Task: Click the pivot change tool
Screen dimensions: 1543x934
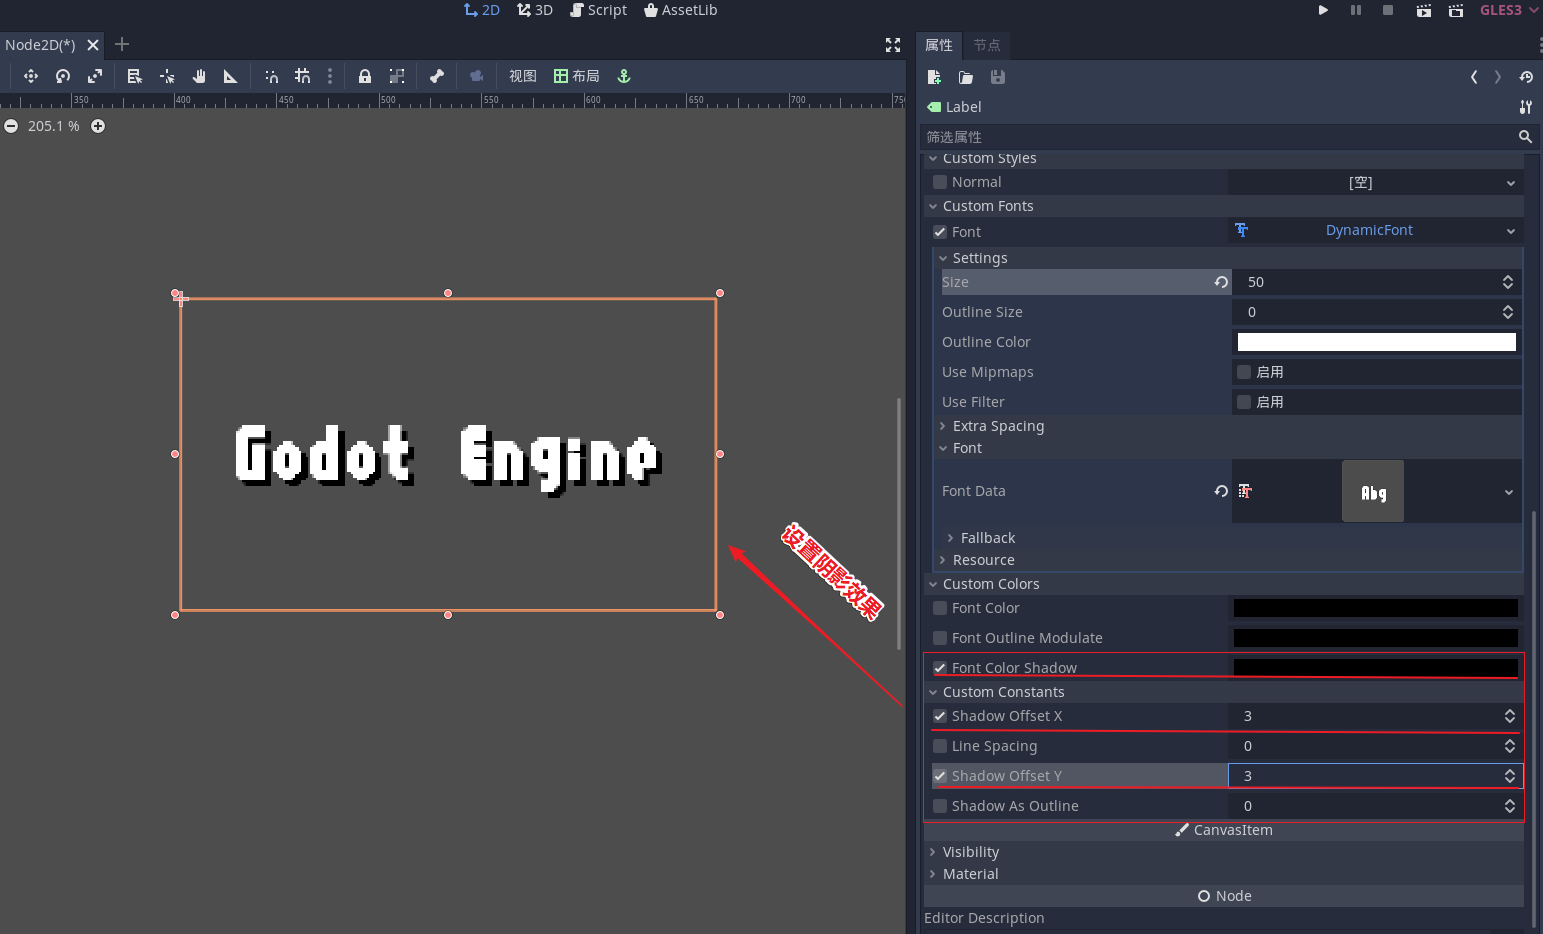Action: [x=167, y=76]
